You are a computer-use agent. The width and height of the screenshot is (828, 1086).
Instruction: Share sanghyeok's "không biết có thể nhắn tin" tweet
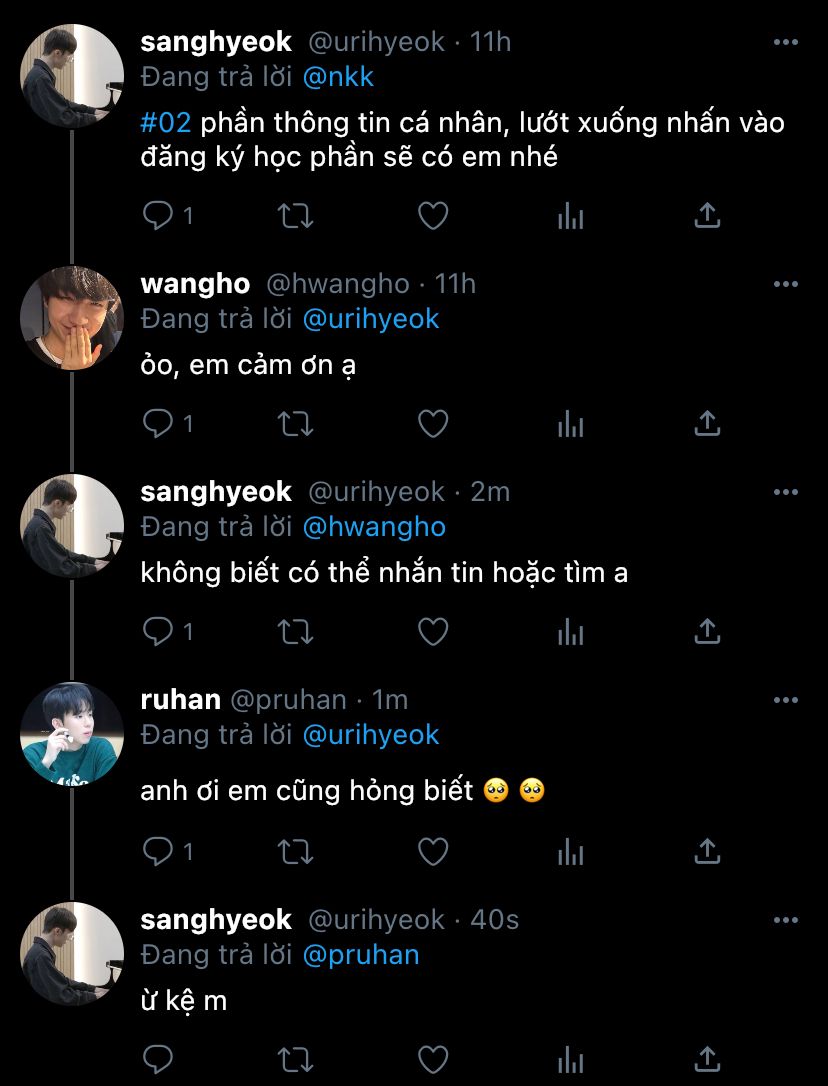(x=707, y=632)
